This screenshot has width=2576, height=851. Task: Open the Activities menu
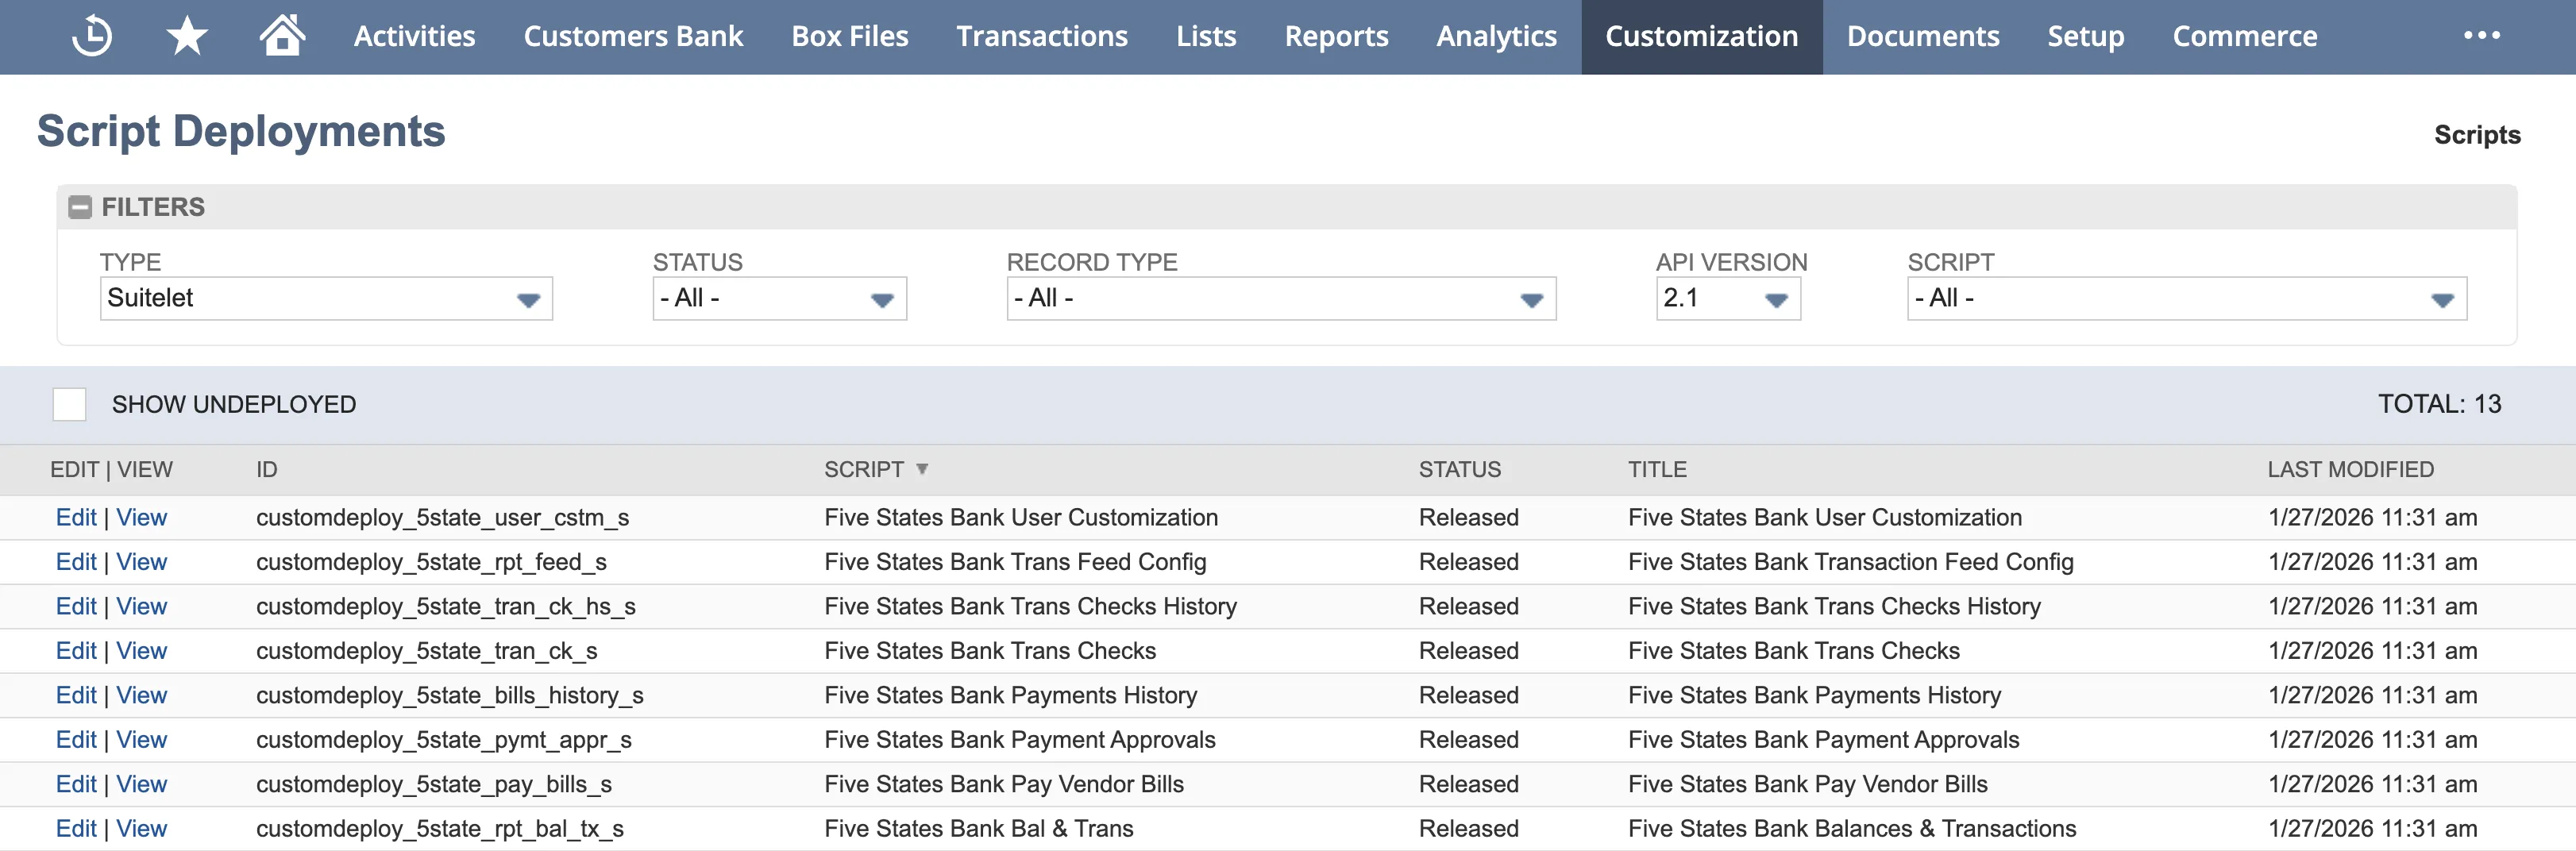(414, 36)
